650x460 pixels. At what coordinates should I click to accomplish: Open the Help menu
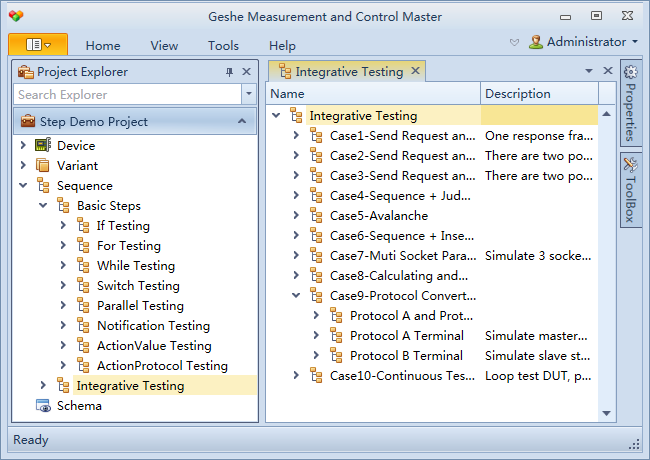[x=282, y=45]
